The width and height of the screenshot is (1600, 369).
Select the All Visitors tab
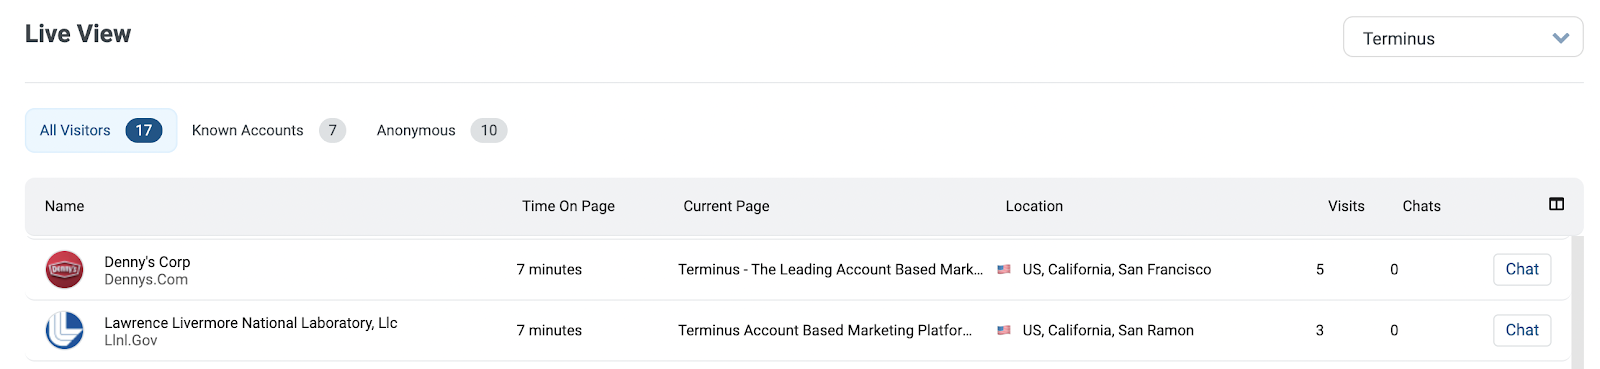click(x=101, y=131)
